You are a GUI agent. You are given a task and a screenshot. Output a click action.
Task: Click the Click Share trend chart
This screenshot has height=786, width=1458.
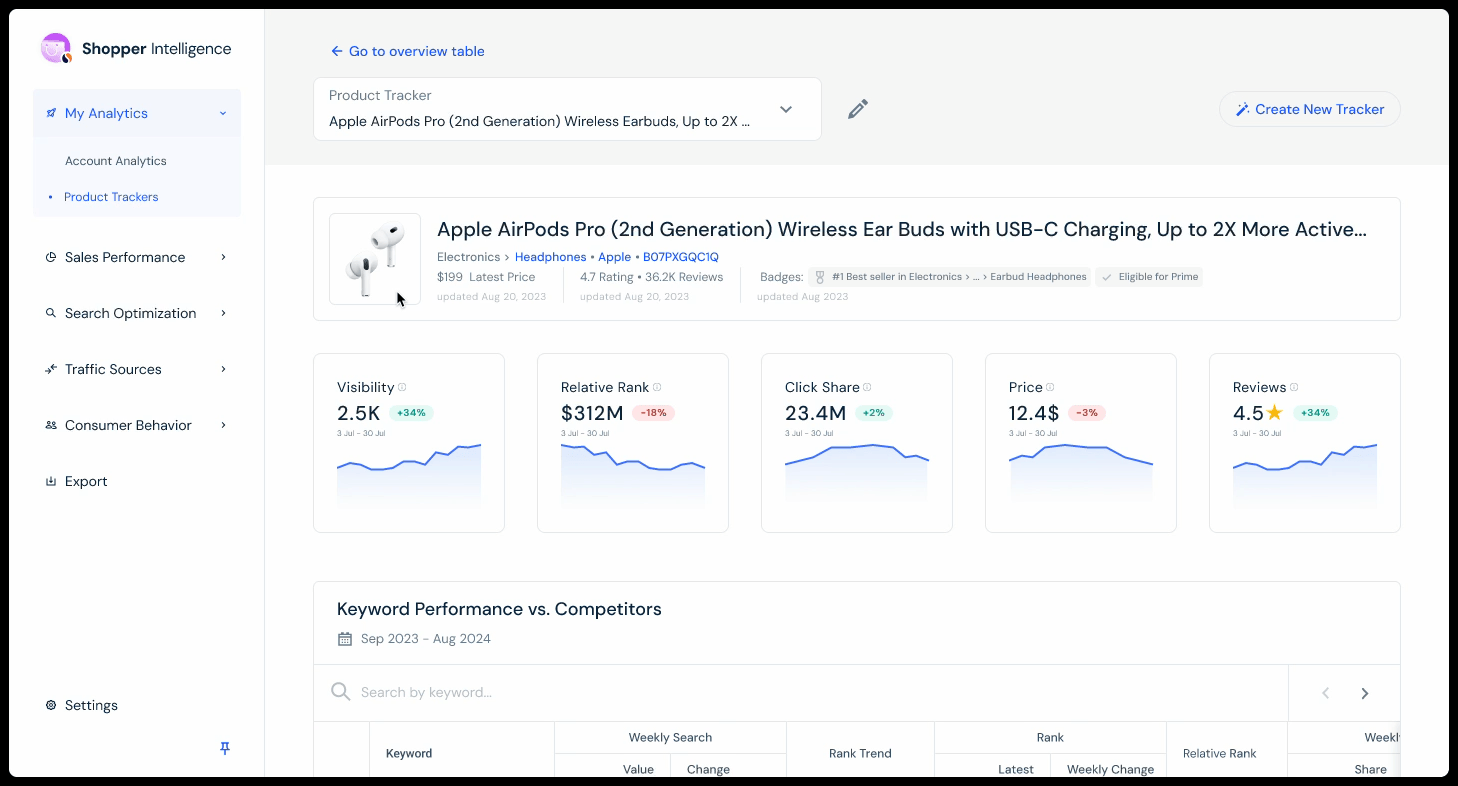click(x=857, y=474)
